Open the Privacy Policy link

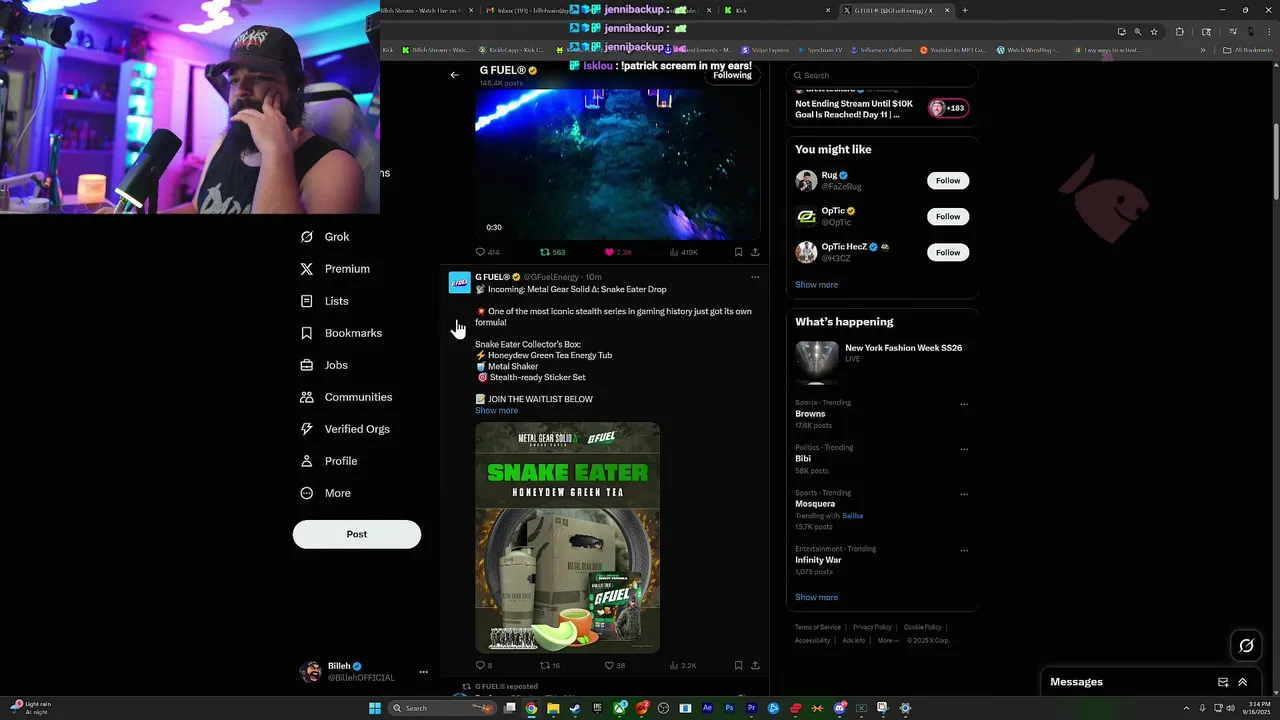pyautogui.click(x=872, y=628)
